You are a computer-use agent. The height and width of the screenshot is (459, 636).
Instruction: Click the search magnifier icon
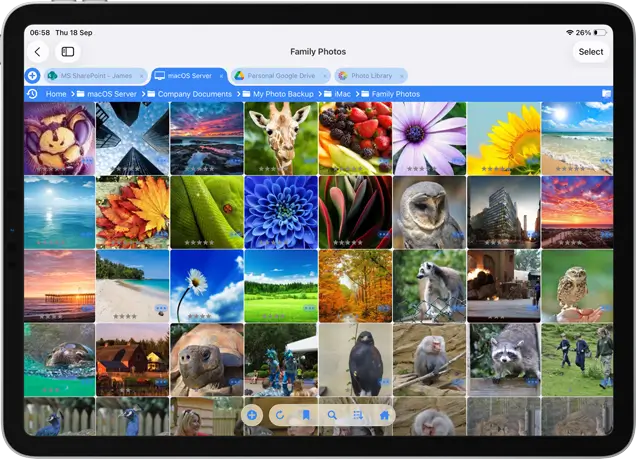(x=332, y=415)
